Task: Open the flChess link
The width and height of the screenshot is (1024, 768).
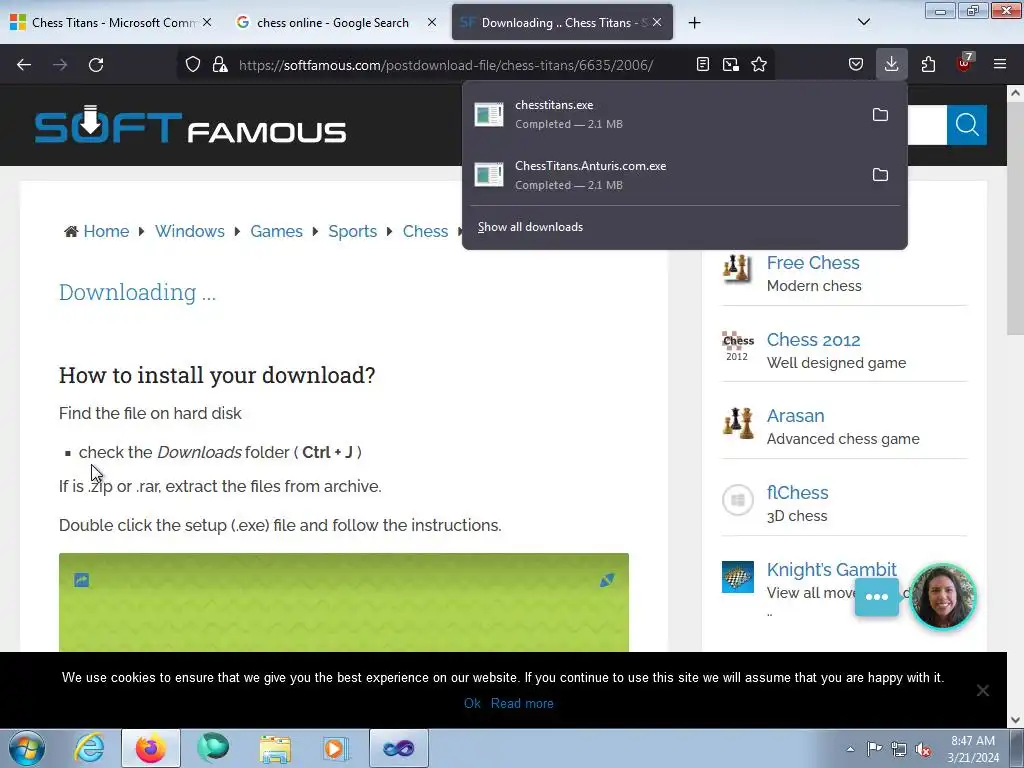Action: coord(797,492)
